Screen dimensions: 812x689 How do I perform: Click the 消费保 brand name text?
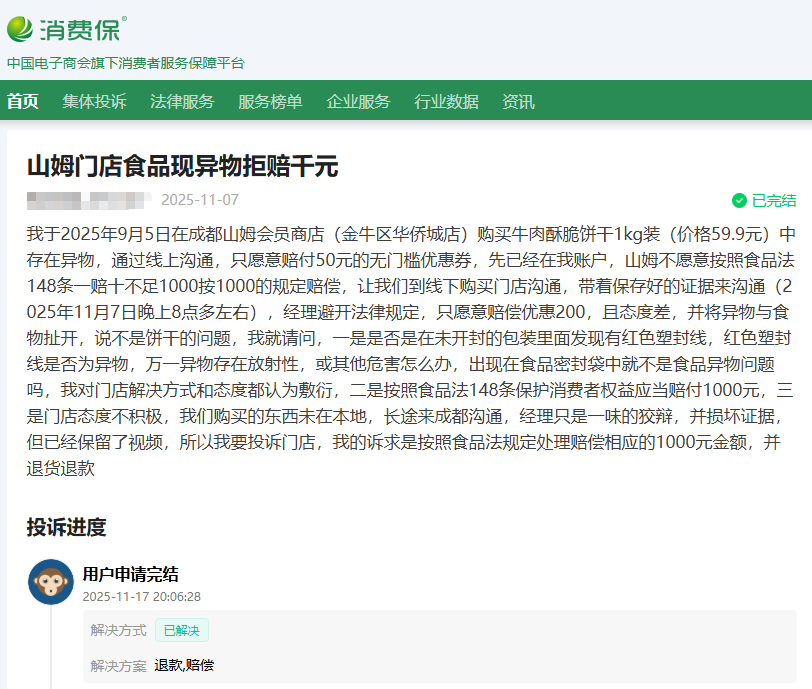(x=82, y=29)
